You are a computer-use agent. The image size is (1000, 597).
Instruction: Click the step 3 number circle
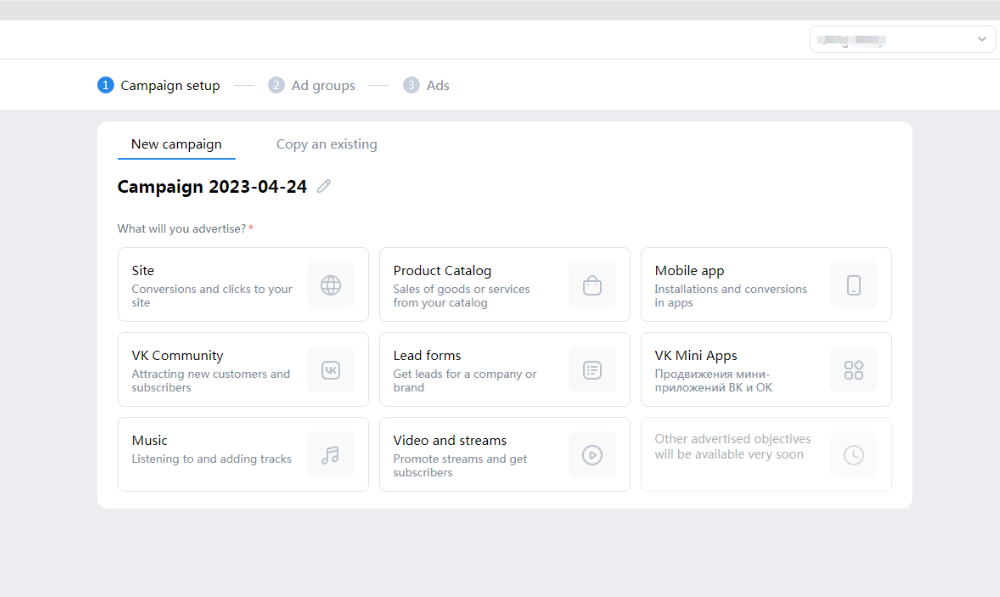point(411,85)
